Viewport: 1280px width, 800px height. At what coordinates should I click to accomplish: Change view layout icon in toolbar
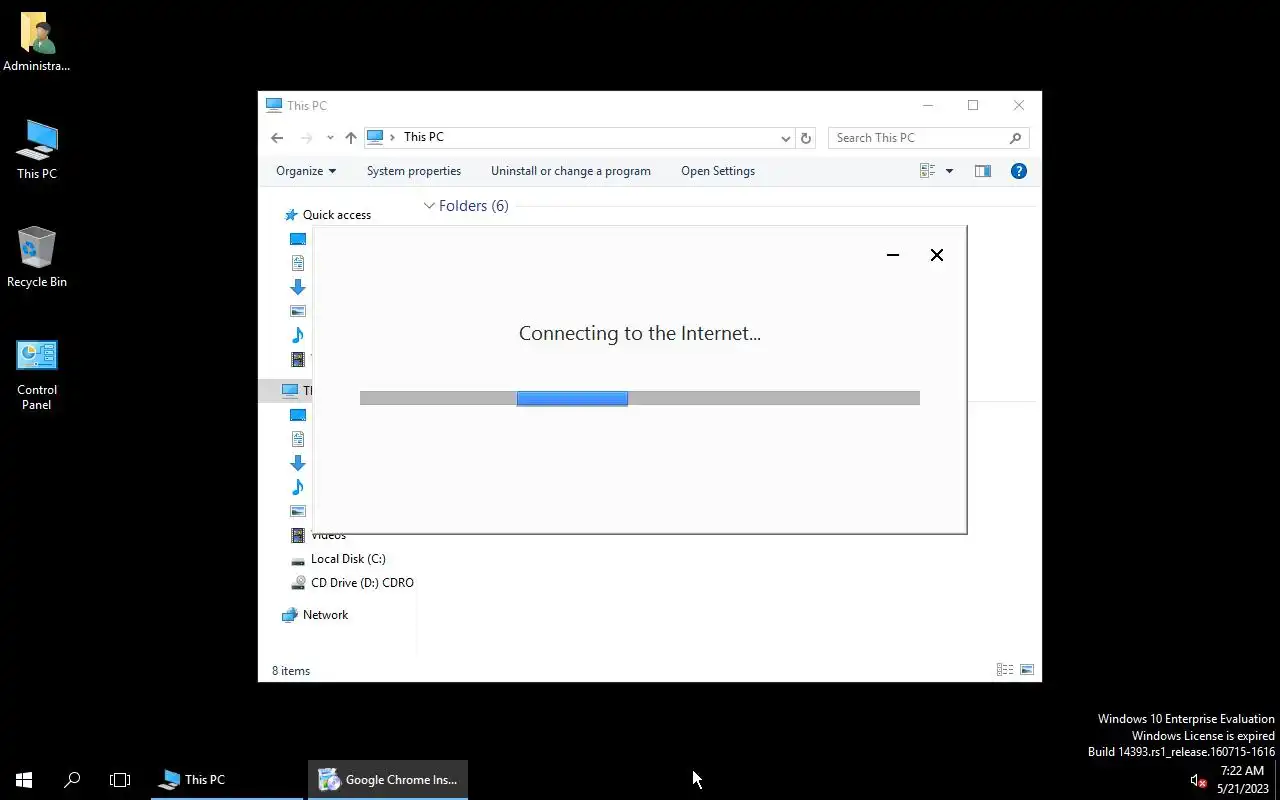click(x=928, y=171)
